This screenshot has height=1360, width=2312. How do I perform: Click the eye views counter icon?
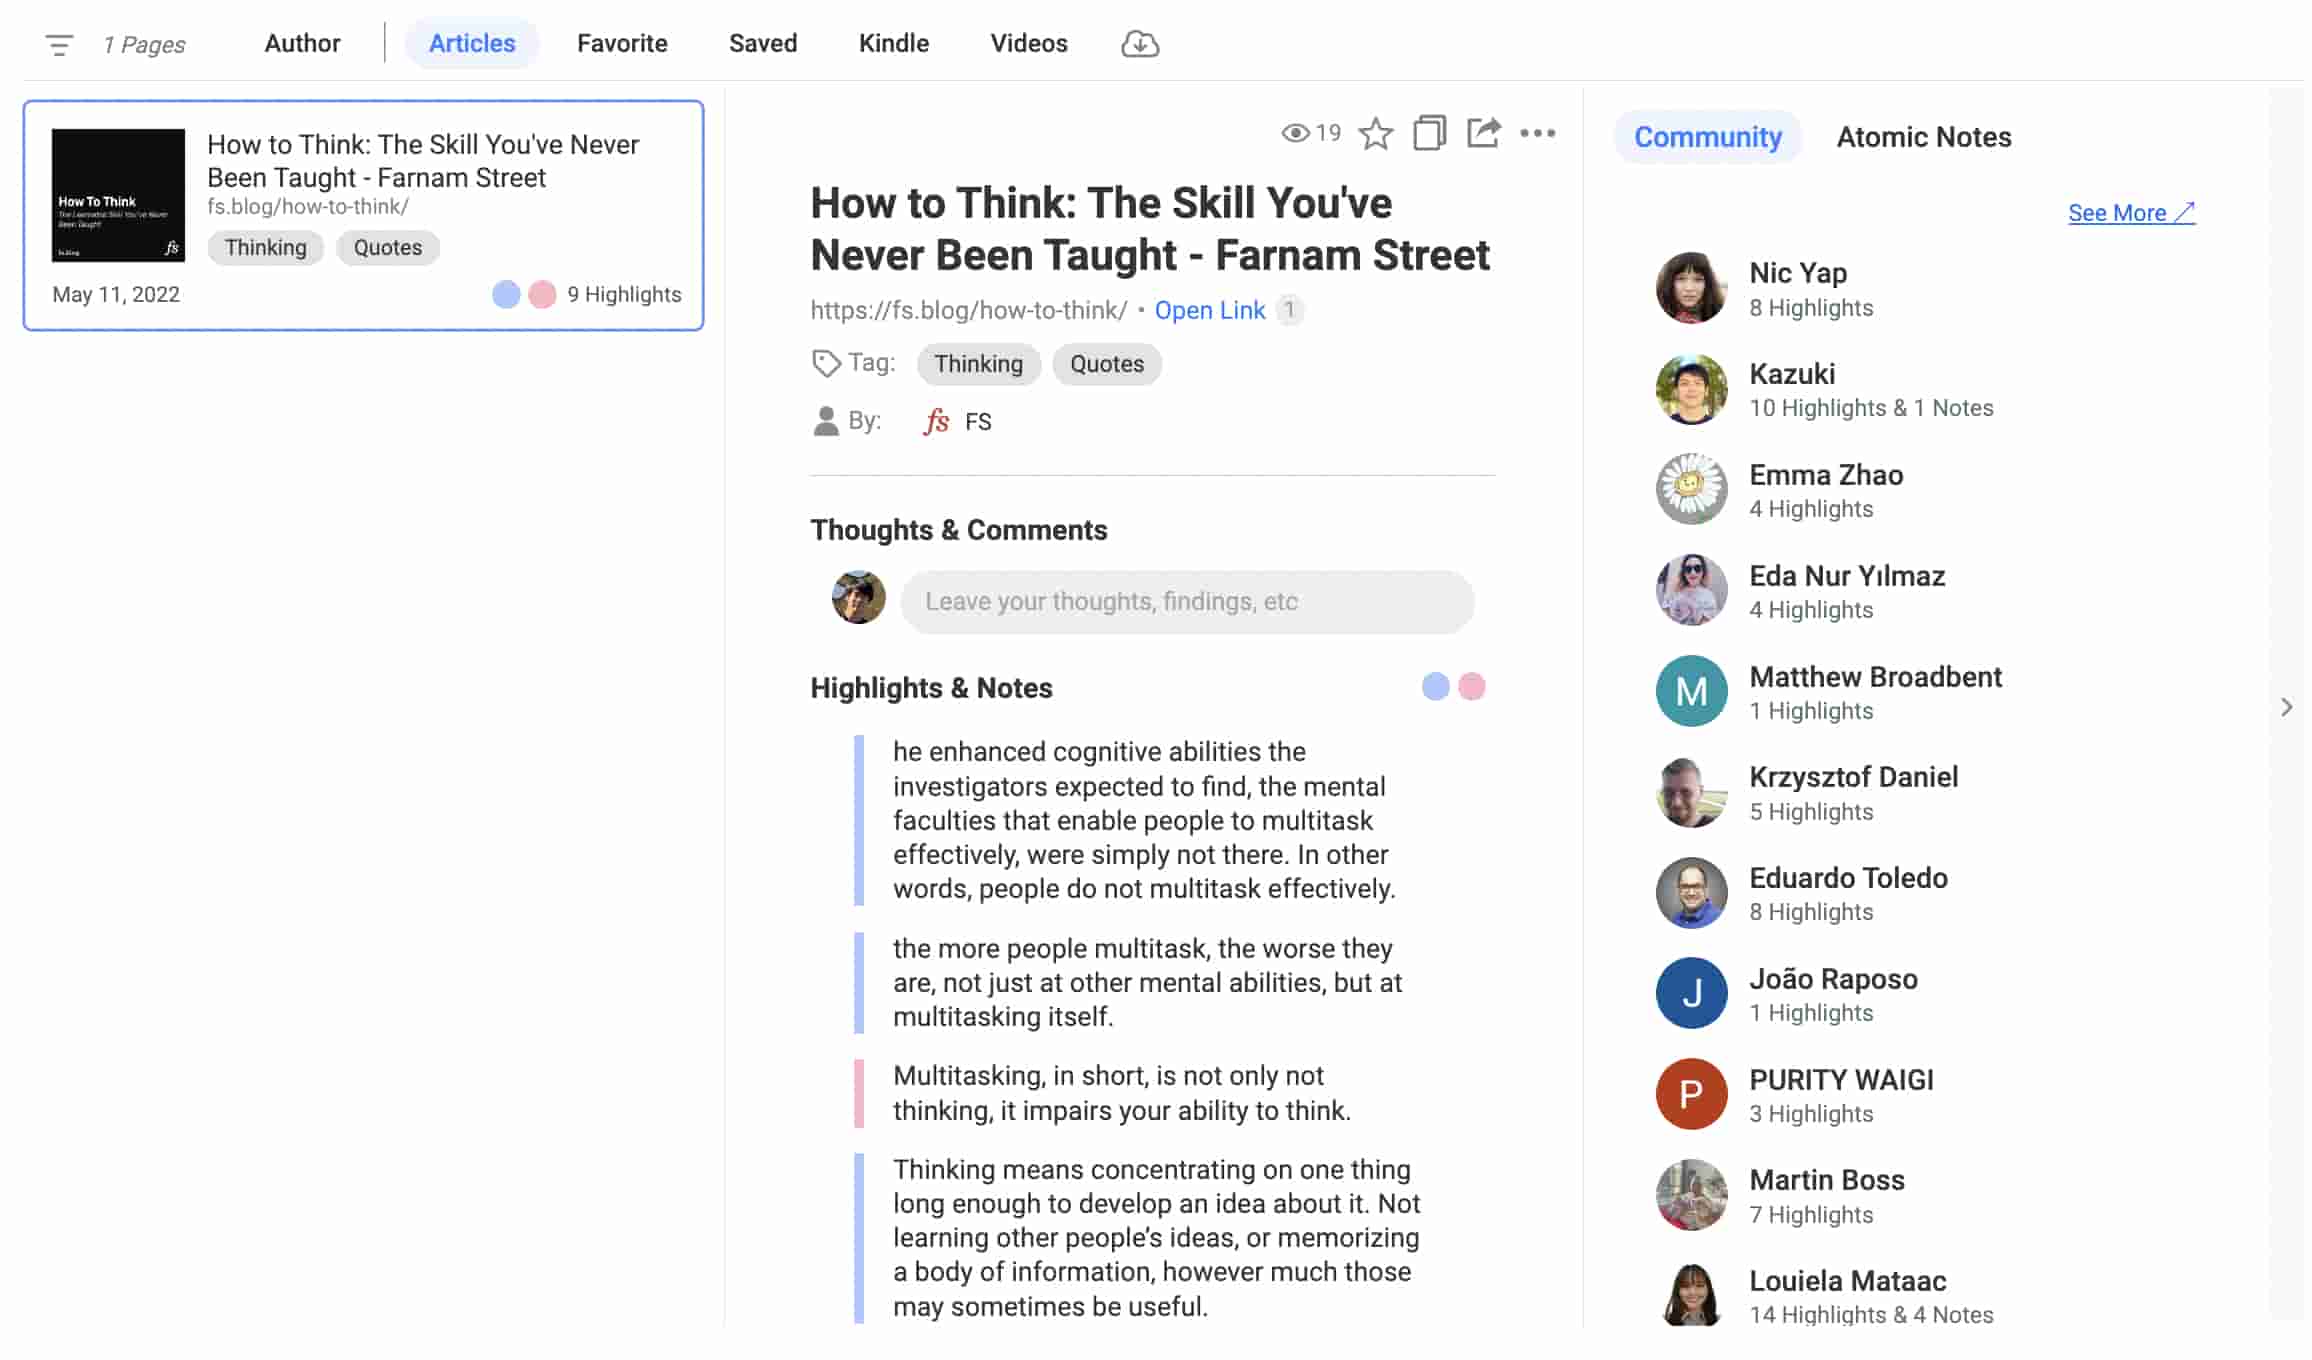click(x=1295, y=133)
